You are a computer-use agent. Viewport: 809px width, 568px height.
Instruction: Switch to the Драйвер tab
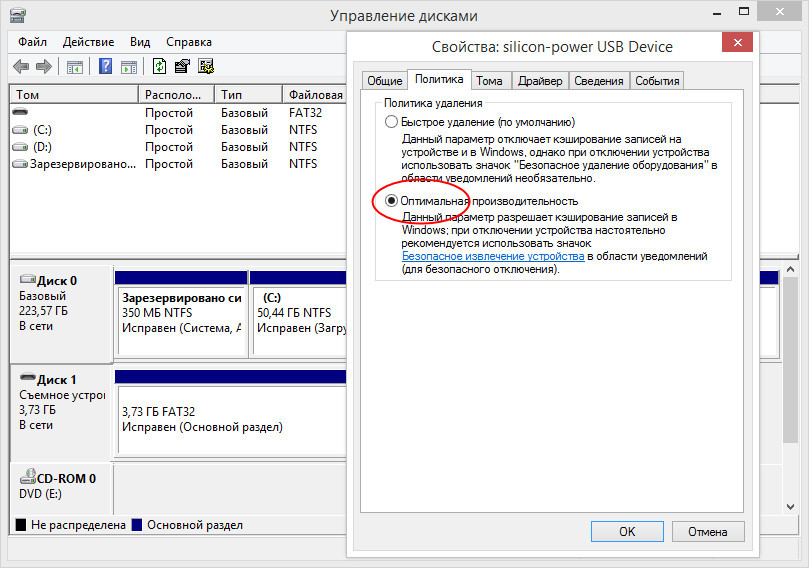(540, 81)
